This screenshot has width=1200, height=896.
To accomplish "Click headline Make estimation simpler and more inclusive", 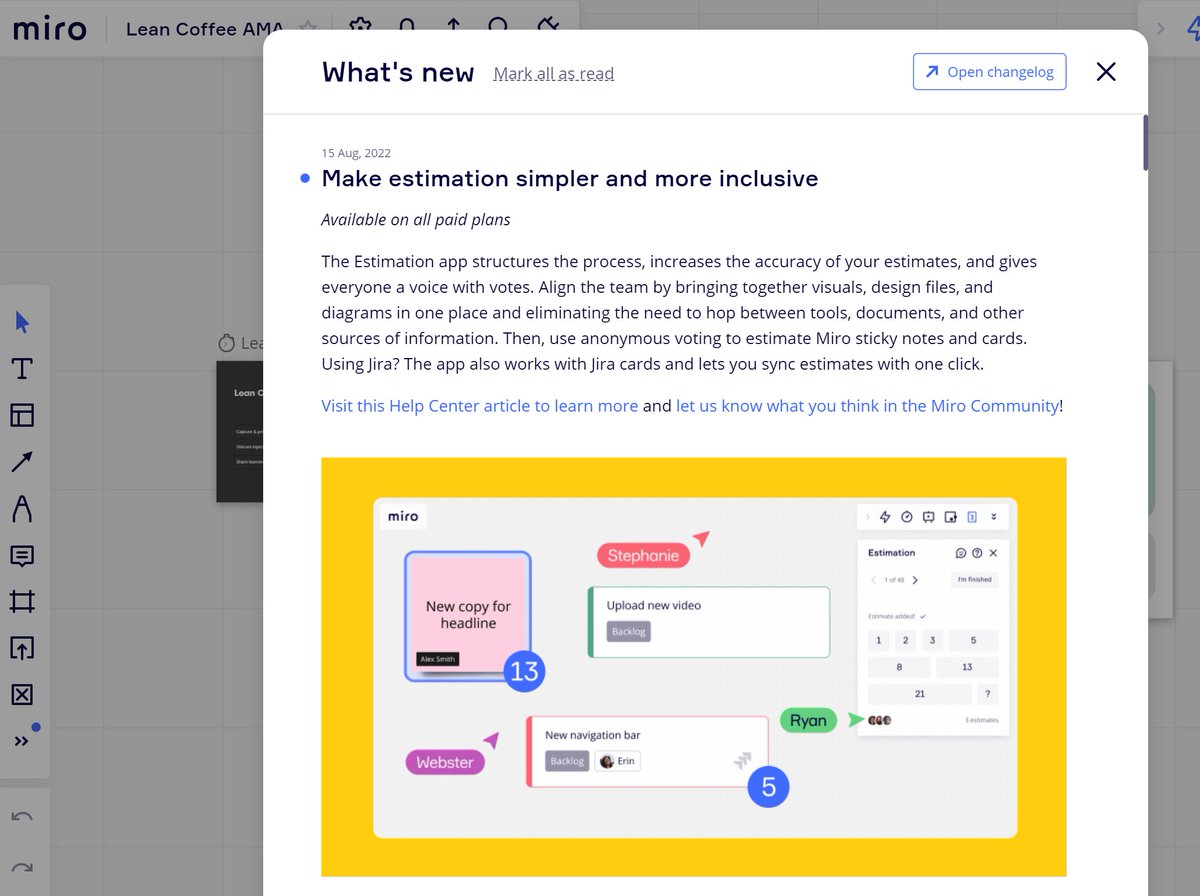I will [x=570, y=179].
